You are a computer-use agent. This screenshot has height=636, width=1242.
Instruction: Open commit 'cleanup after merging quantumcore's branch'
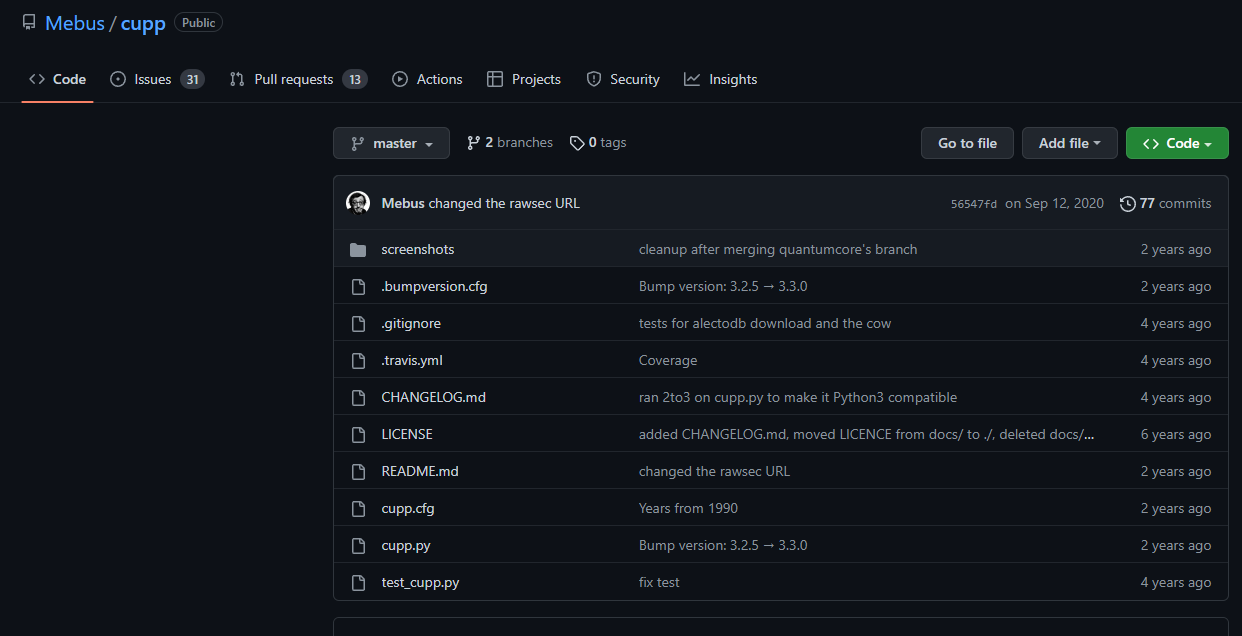pyautogui.click(x=778, y=249)
